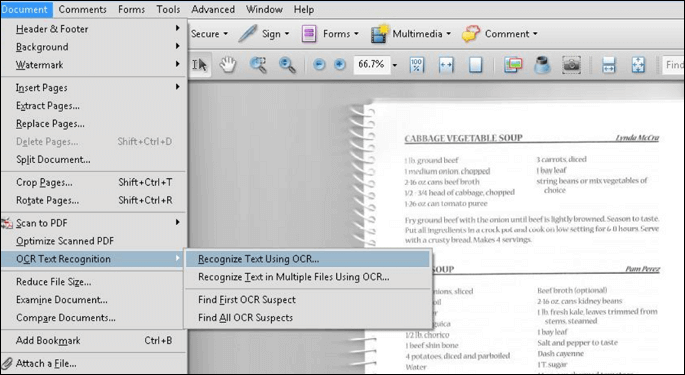Screen dimensions: 685x375
Task: Set view to Actual Size 100% icon
Action: coord(417,65)
